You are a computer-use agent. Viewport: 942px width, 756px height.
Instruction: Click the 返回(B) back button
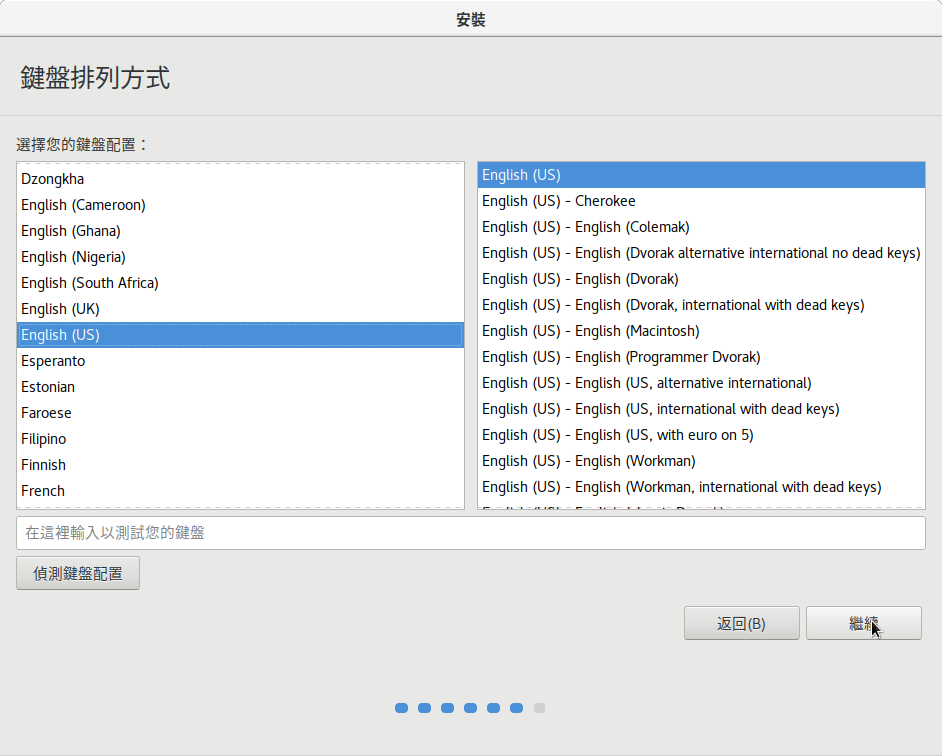(741, 623)
